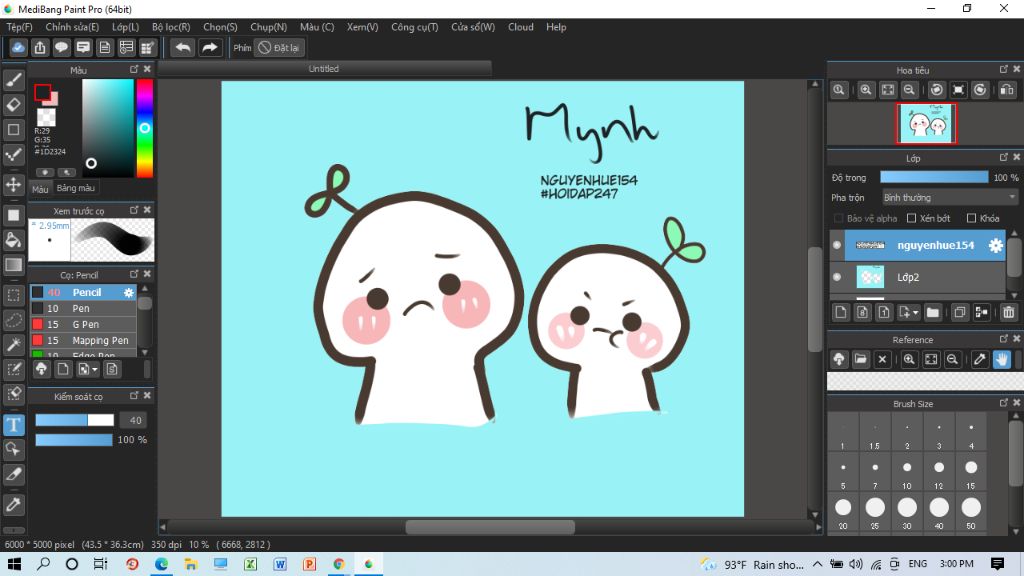Delete the selected layer with trash icon
This screenshot has width=1024, height=576.
click(x=1009, y=312)
